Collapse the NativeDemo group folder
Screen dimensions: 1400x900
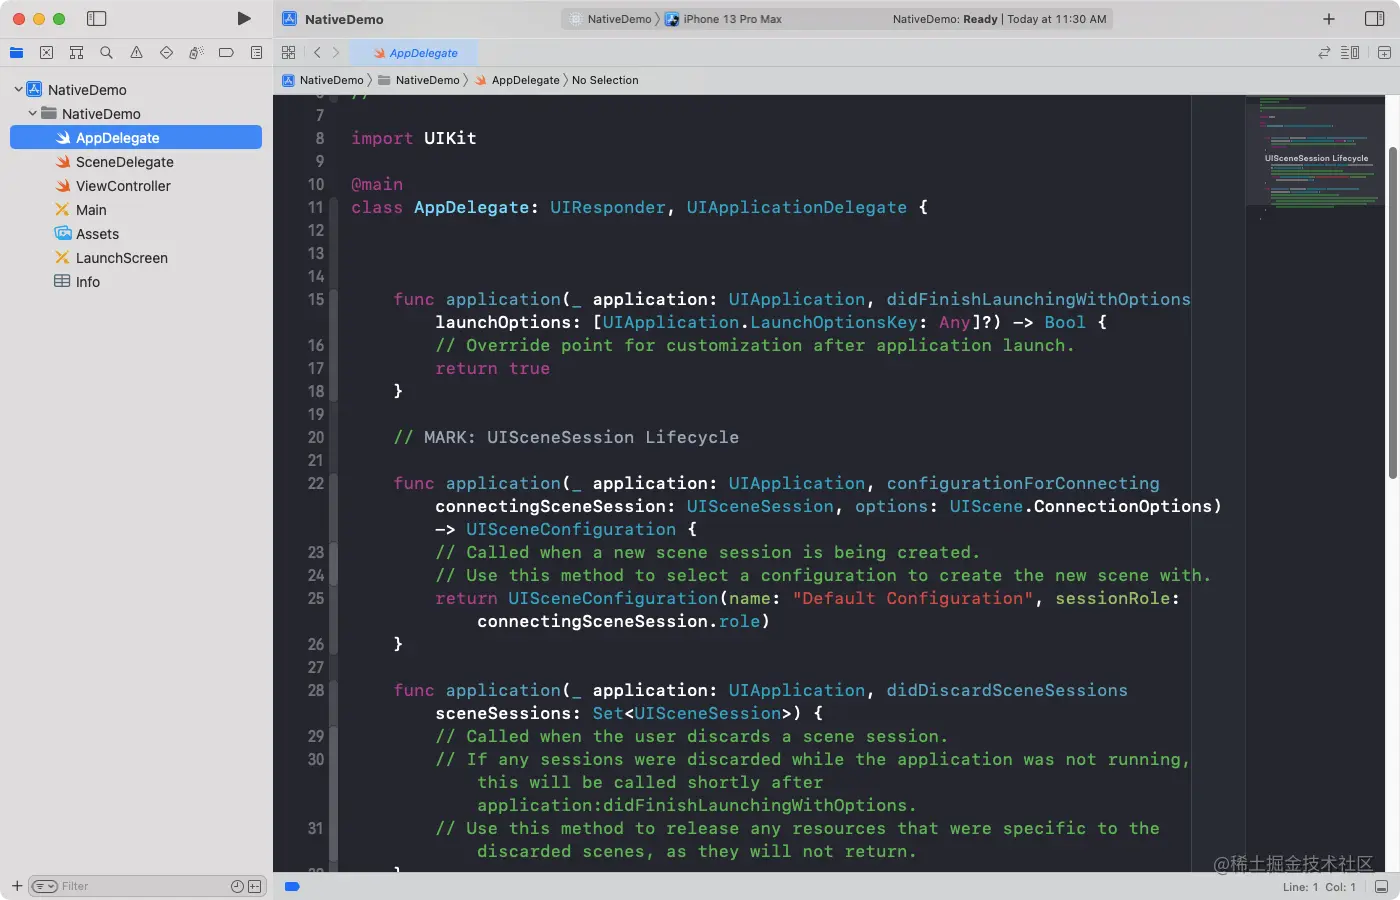pos(32,113)
